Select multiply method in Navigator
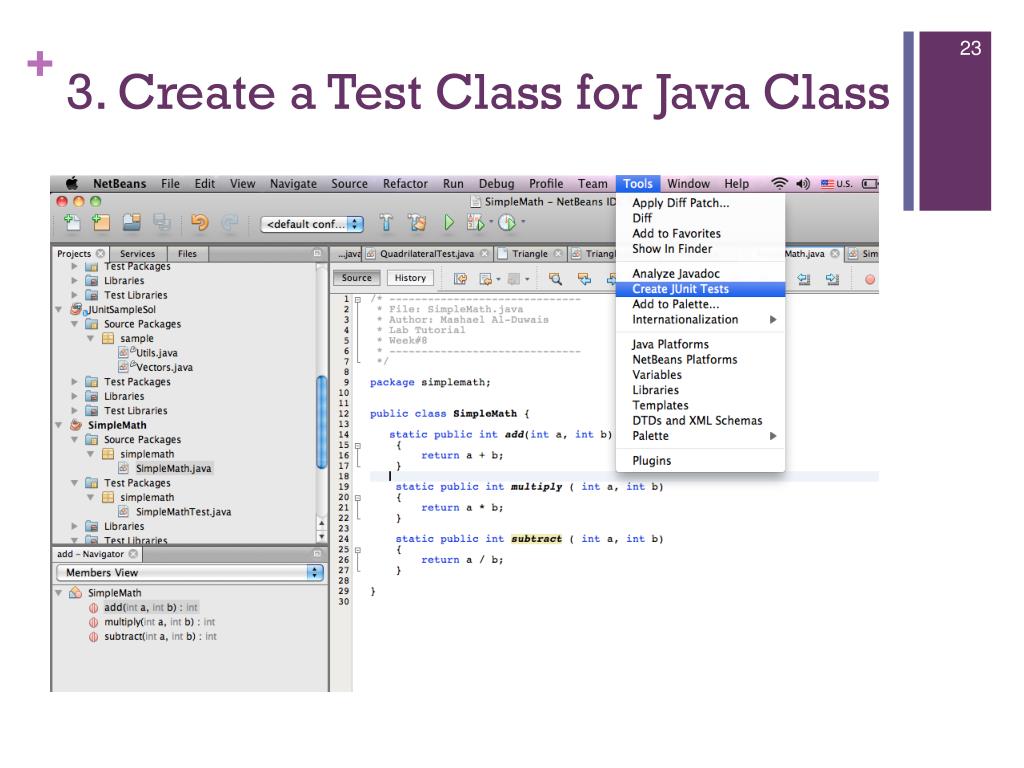This screenshot has width=1024, height=768. 159,622
